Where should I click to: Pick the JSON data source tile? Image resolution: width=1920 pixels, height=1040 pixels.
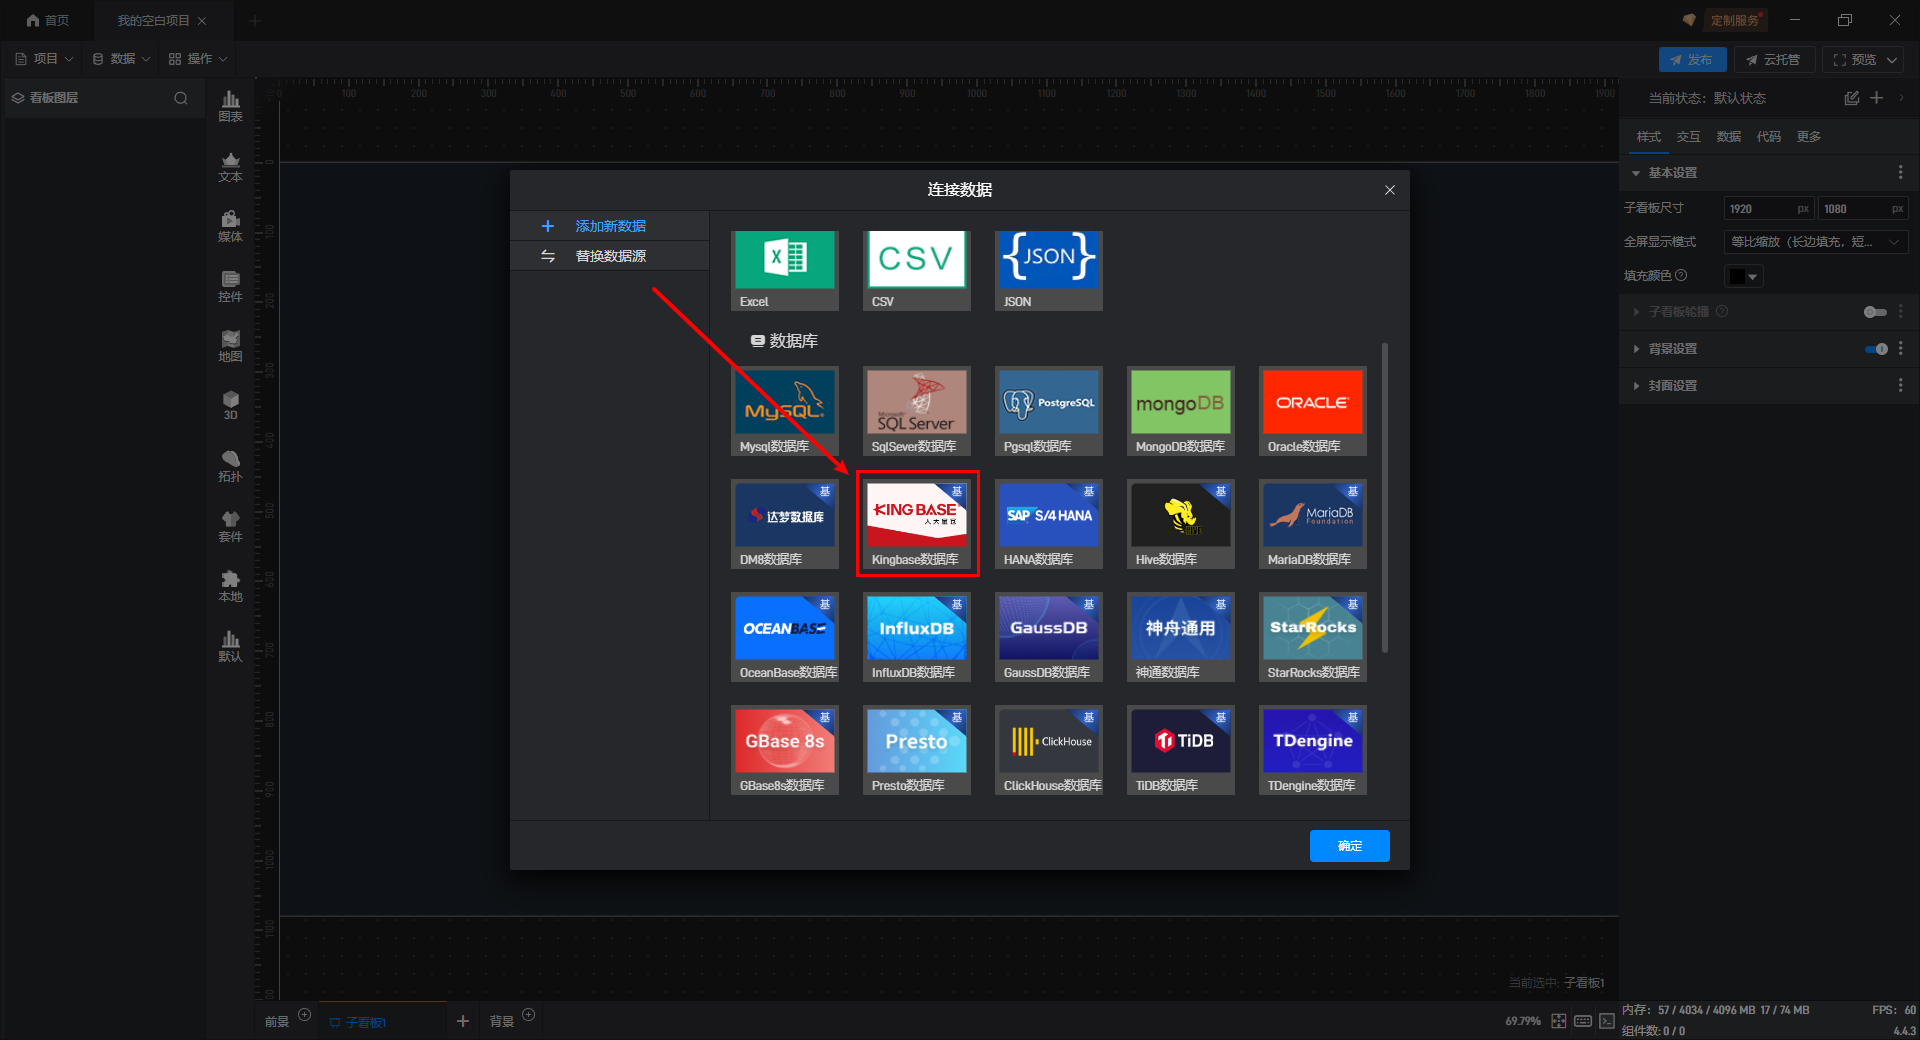1049,270
